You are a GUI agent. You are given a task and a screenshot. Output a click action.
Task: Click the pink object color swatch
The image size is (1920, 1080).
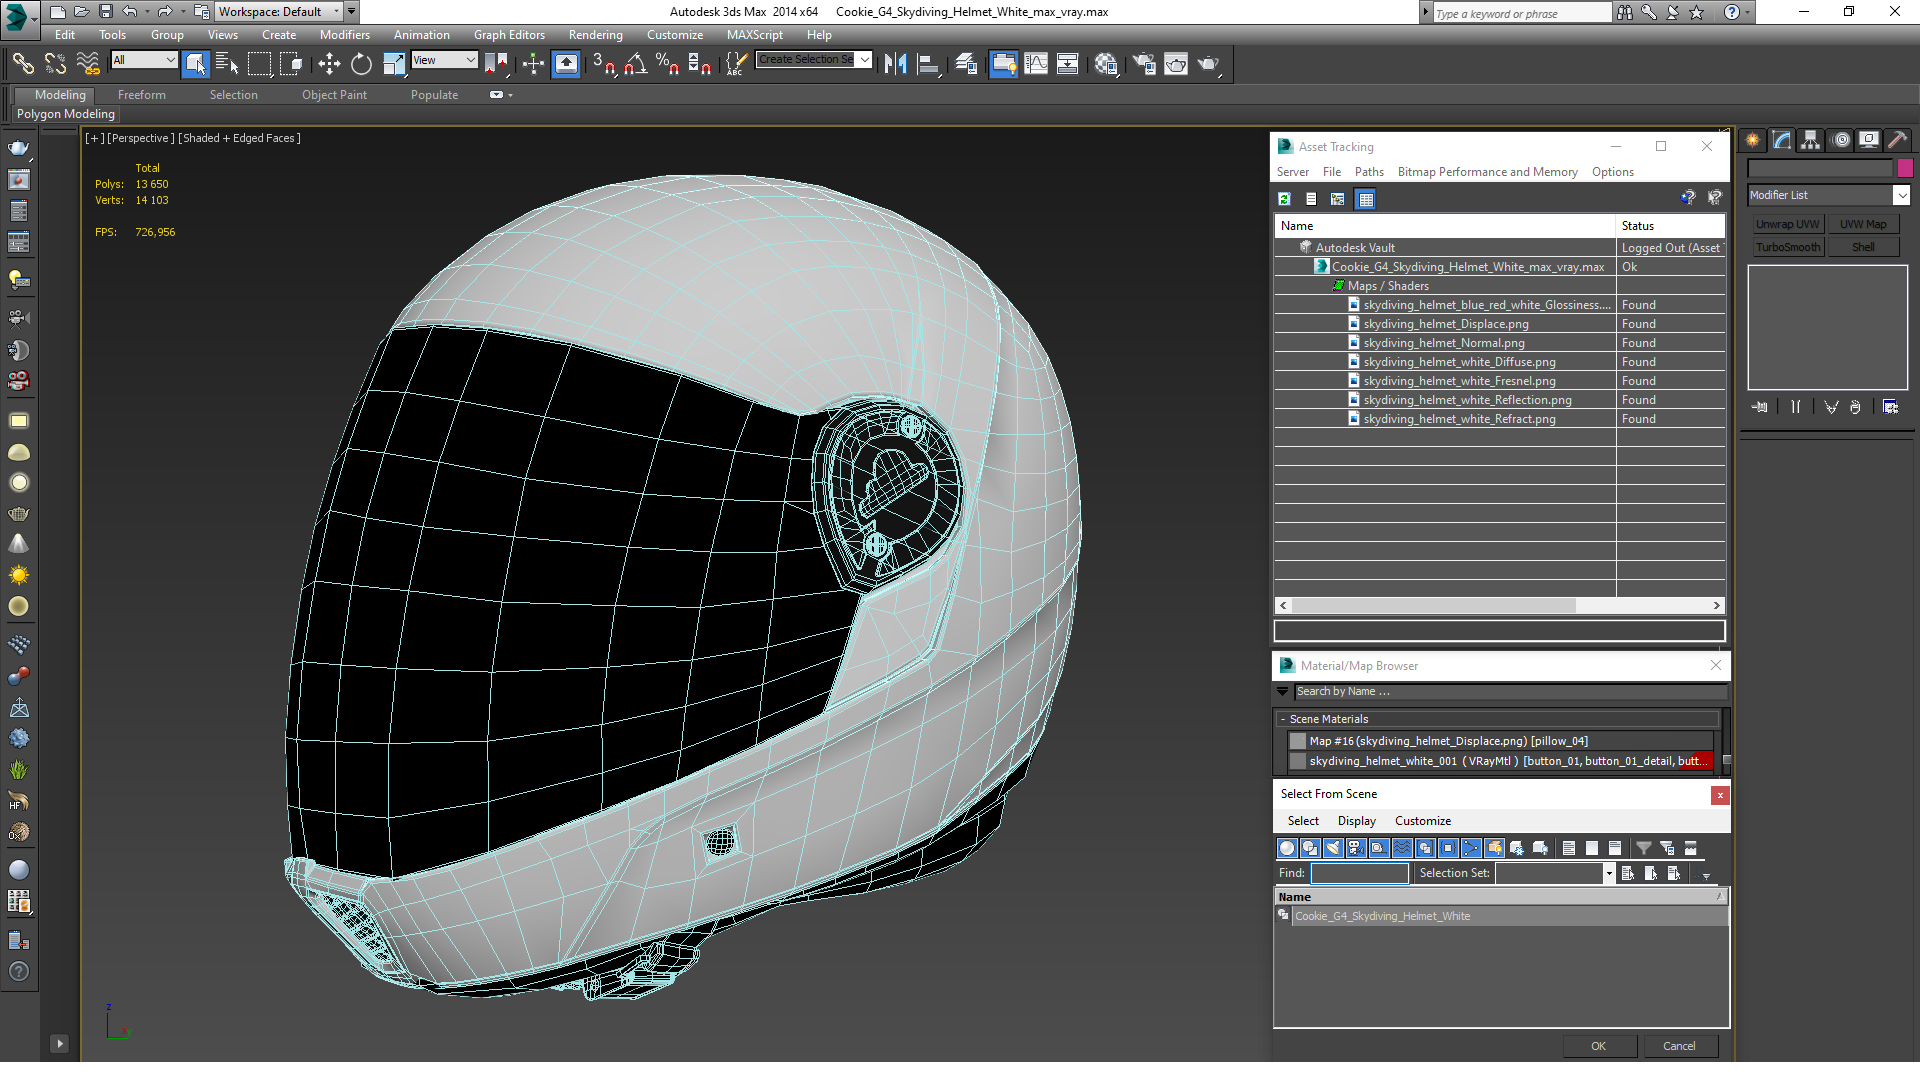(x=1905, y=169)
